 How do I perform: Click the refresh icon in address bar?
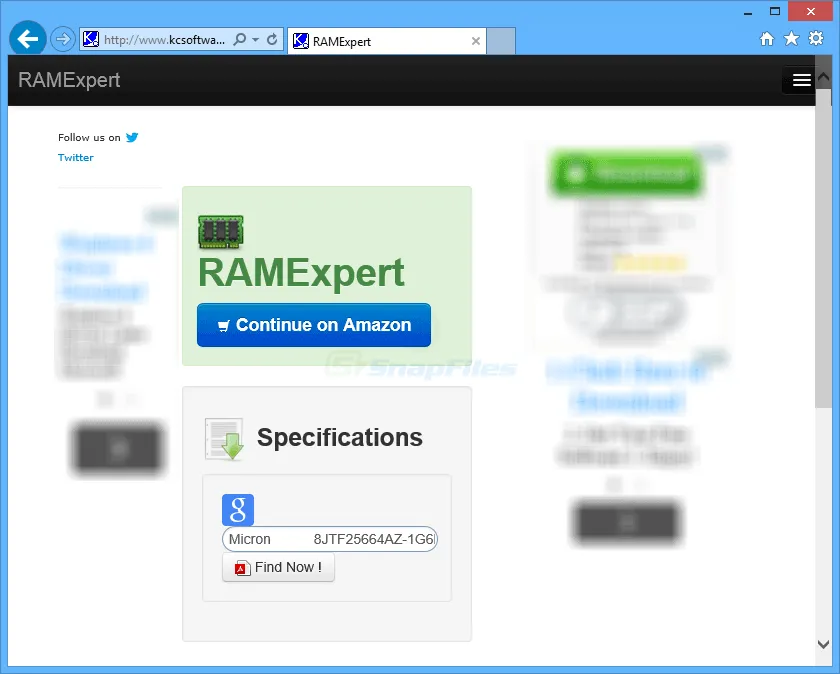coord(272,40)
